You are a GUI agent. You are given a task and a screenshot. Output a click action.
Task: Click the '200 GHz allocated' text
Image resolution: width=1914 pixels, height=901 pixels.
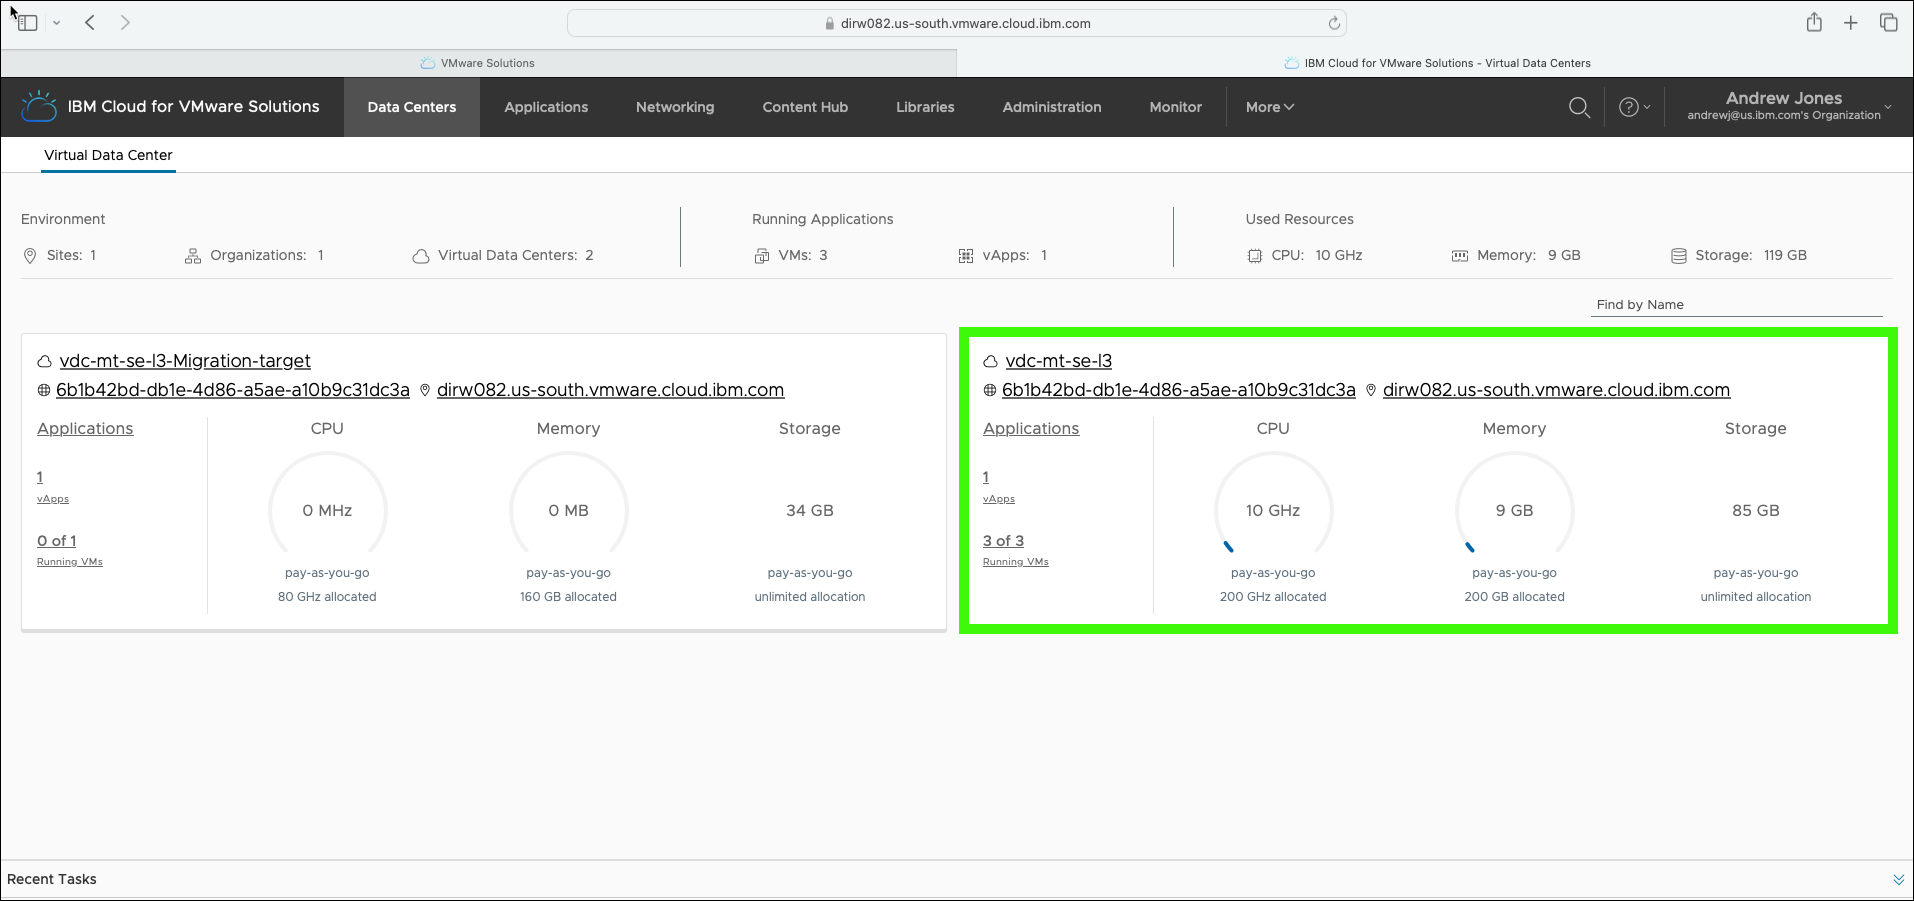coord(1273,597)
